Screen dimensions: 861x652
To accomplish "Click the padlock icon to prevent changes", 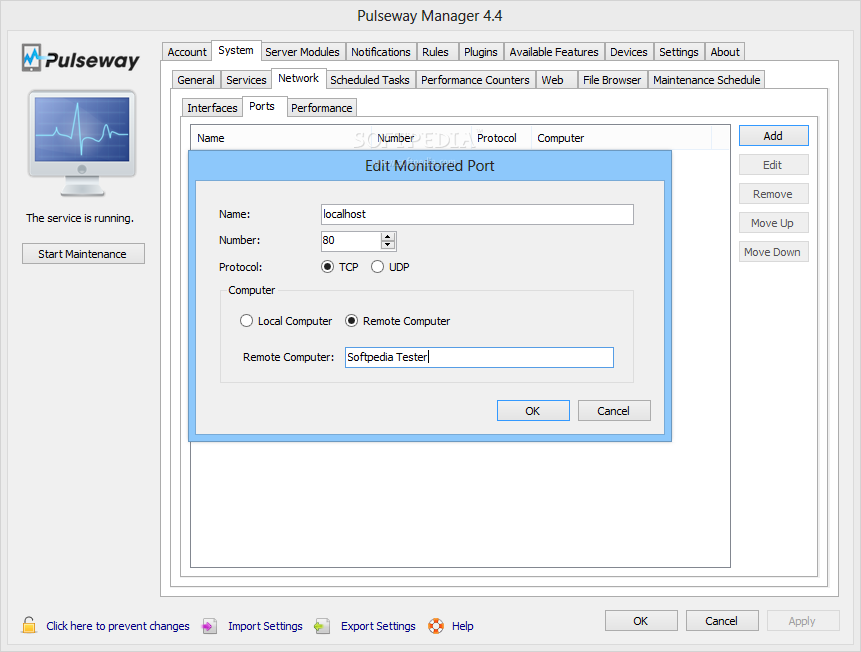I will tap(29, 625).
